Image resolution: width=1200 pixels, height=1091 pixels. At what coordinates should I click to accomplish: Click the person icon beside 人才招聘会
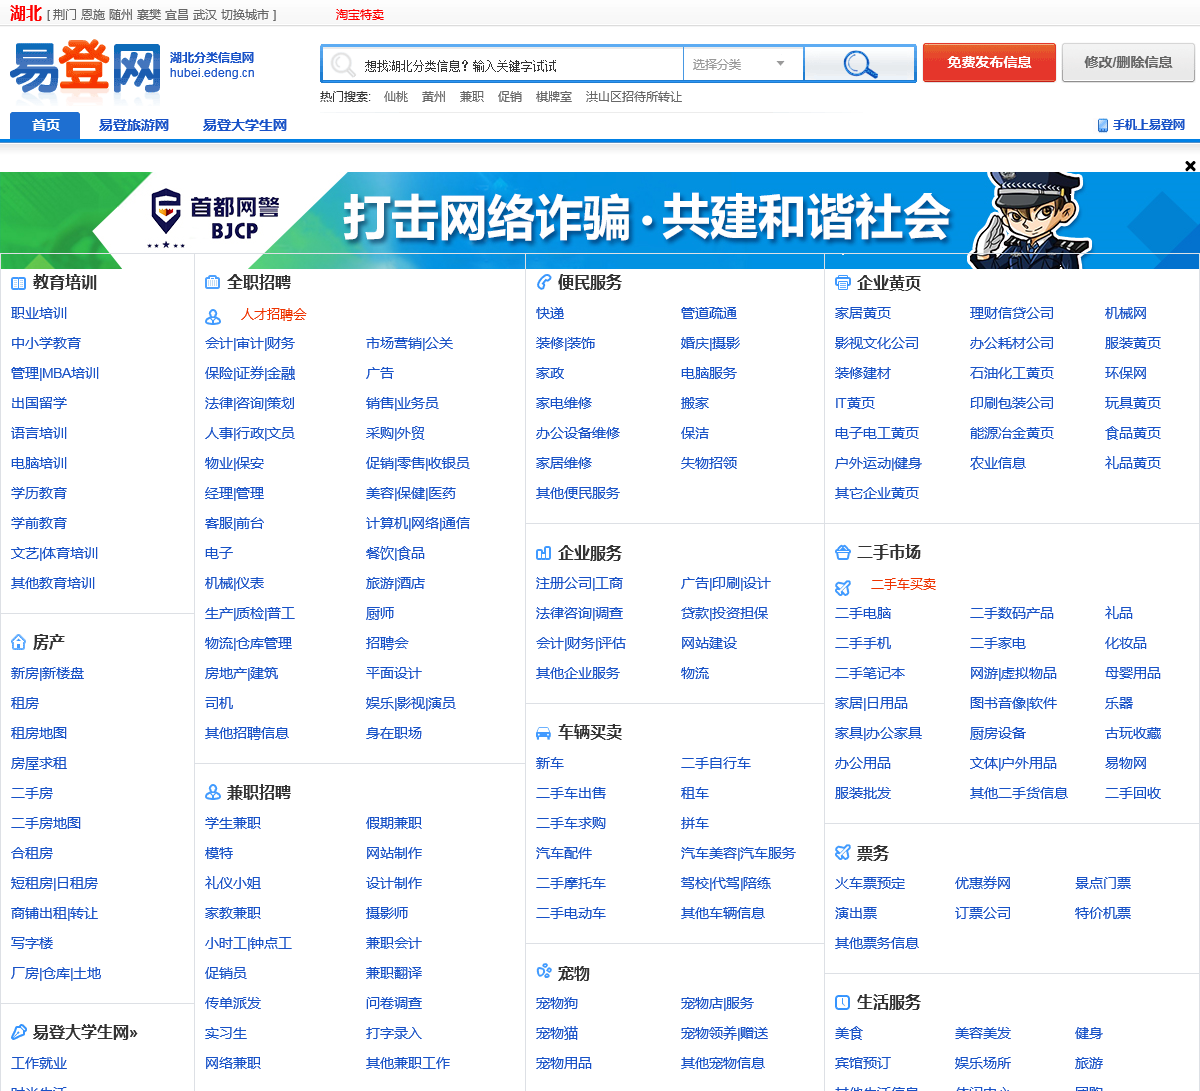pyautogui.click(x=213, y=316)
